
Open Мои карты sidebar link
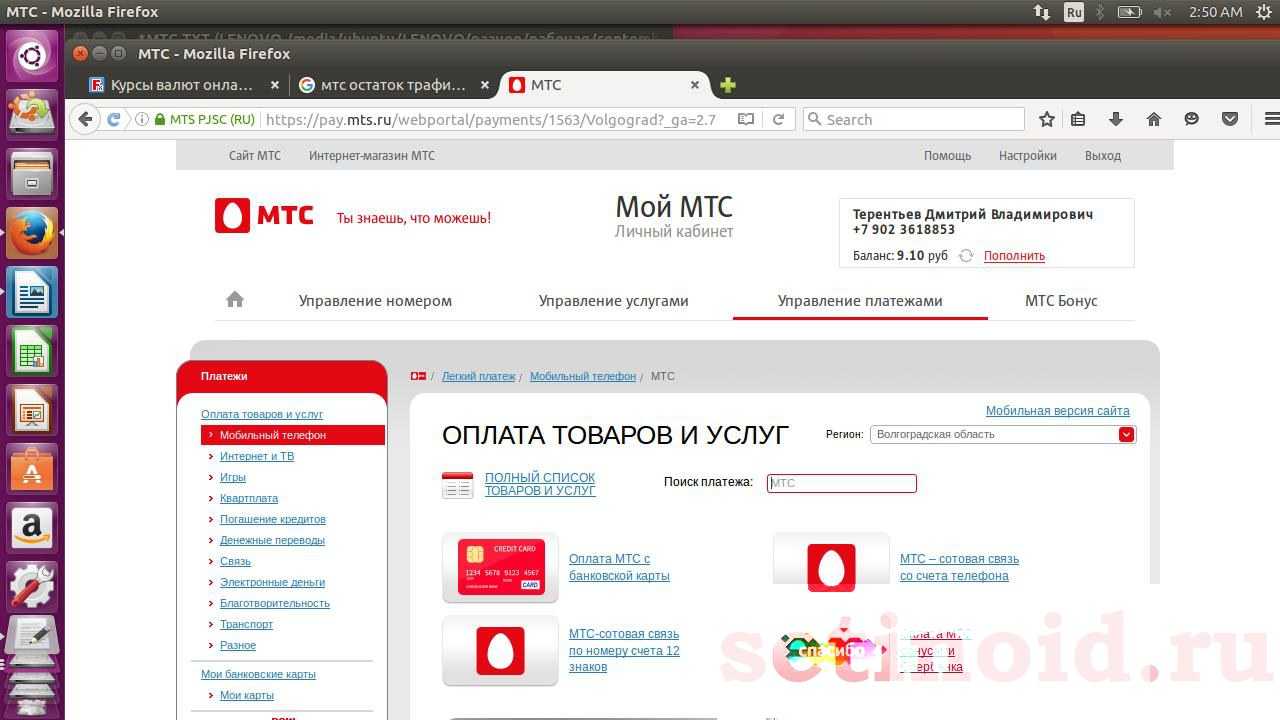pos(247,695)
